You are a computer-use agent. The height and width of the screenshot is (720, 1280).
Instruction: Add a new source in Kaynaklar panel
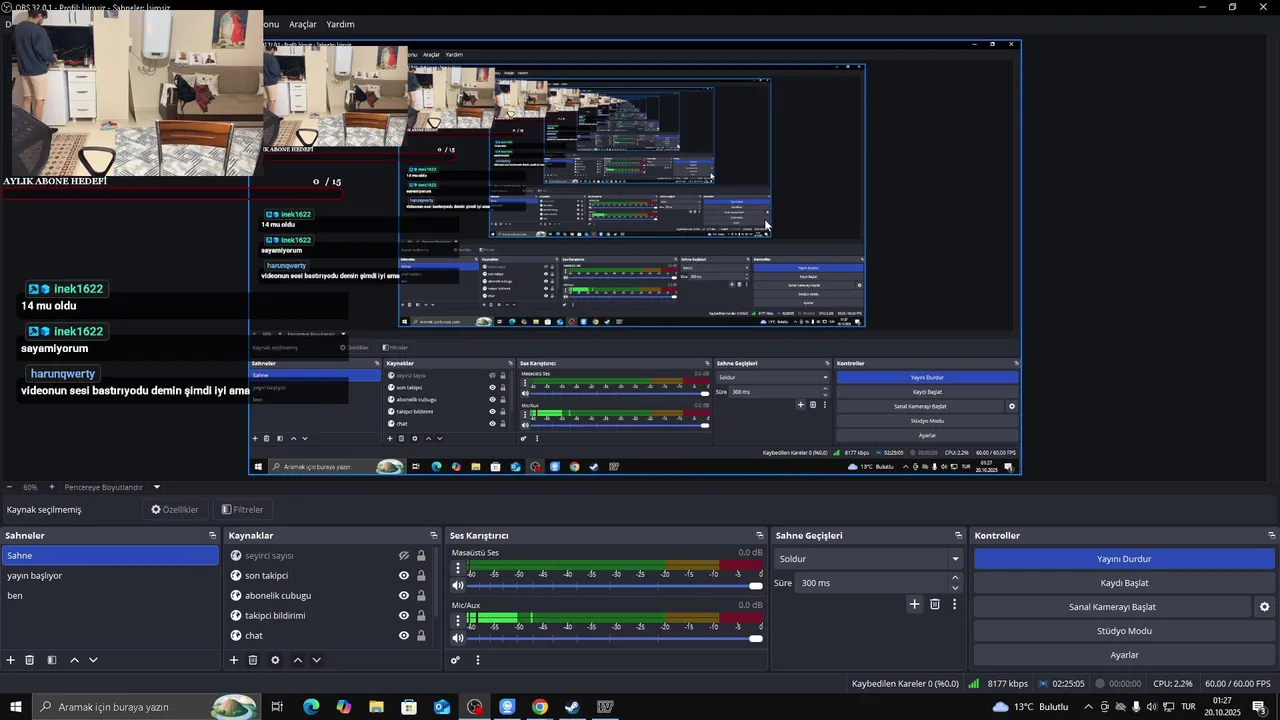tap(234, 660)
